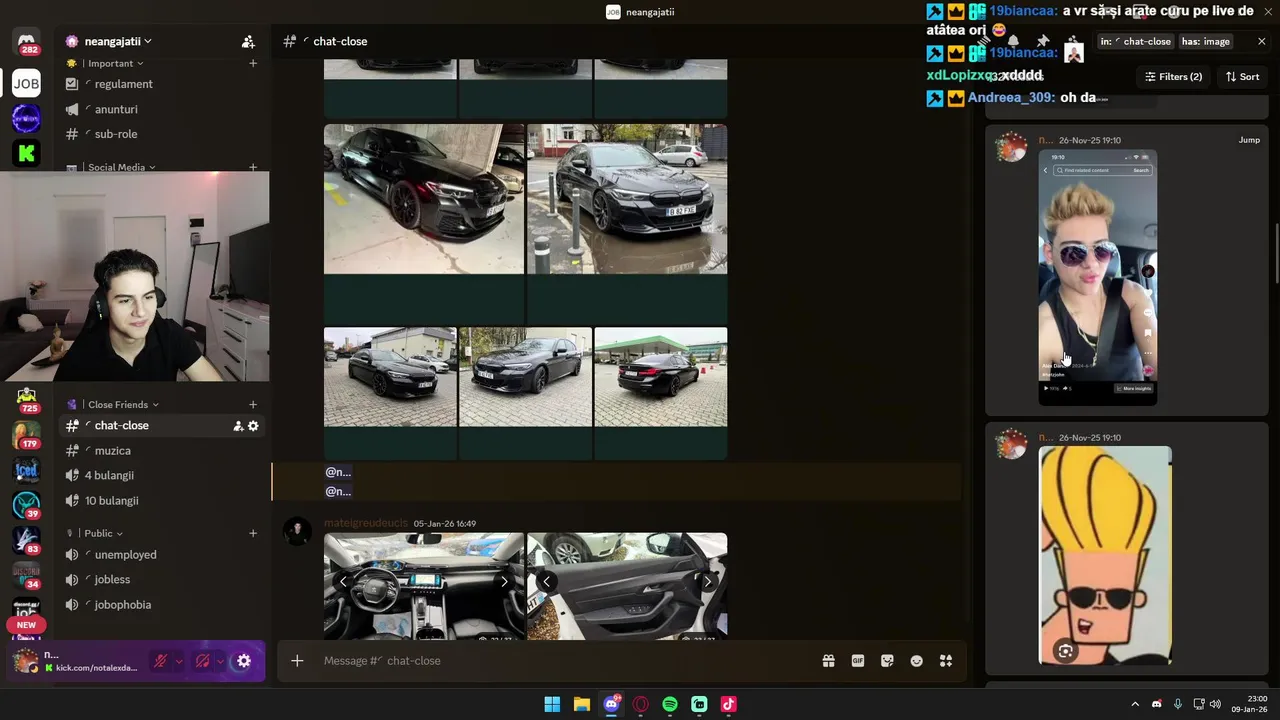Open the regulament channel
Screen dimensions: 1280x720
160,84
